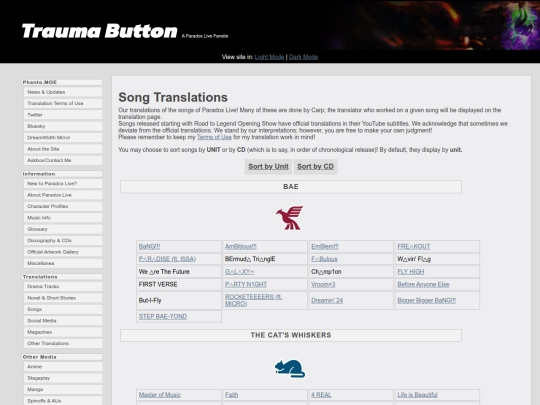The image size is (540, 405).
Task: Switch site to Dark Mode
Action: click(303, 57)
